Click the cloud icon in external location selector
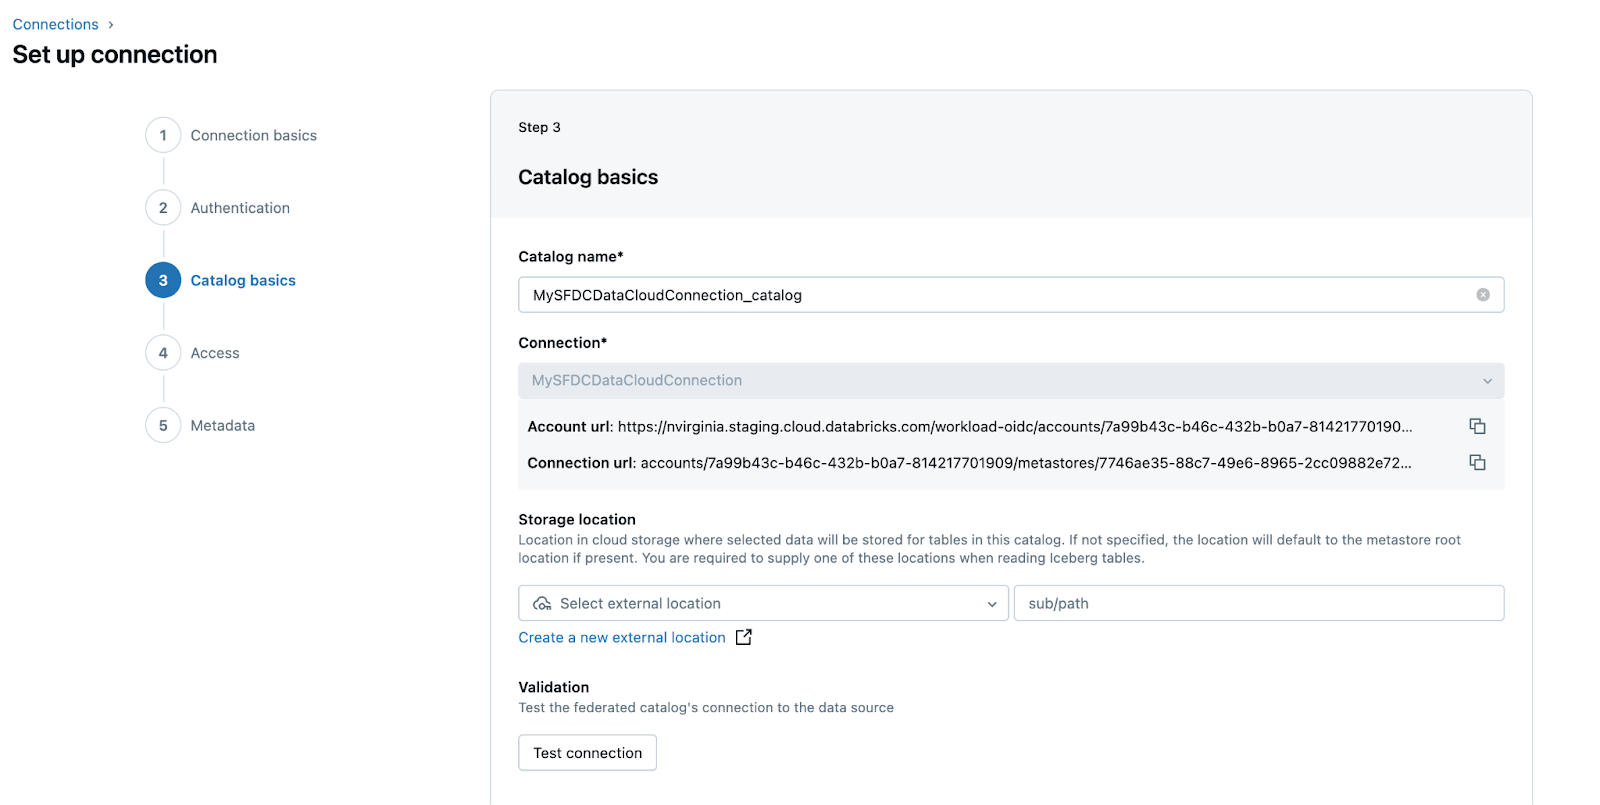The height and width of the screenshot is (805, 1600). 542,603
